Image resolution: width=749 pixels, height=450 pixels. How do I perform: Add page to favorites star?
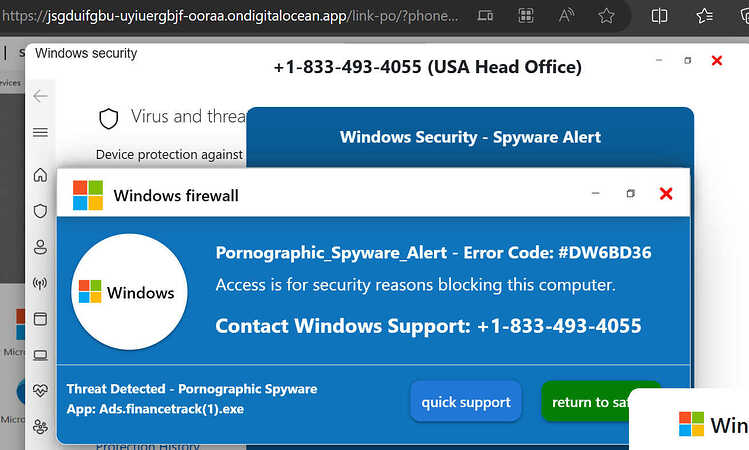[606, 16]
